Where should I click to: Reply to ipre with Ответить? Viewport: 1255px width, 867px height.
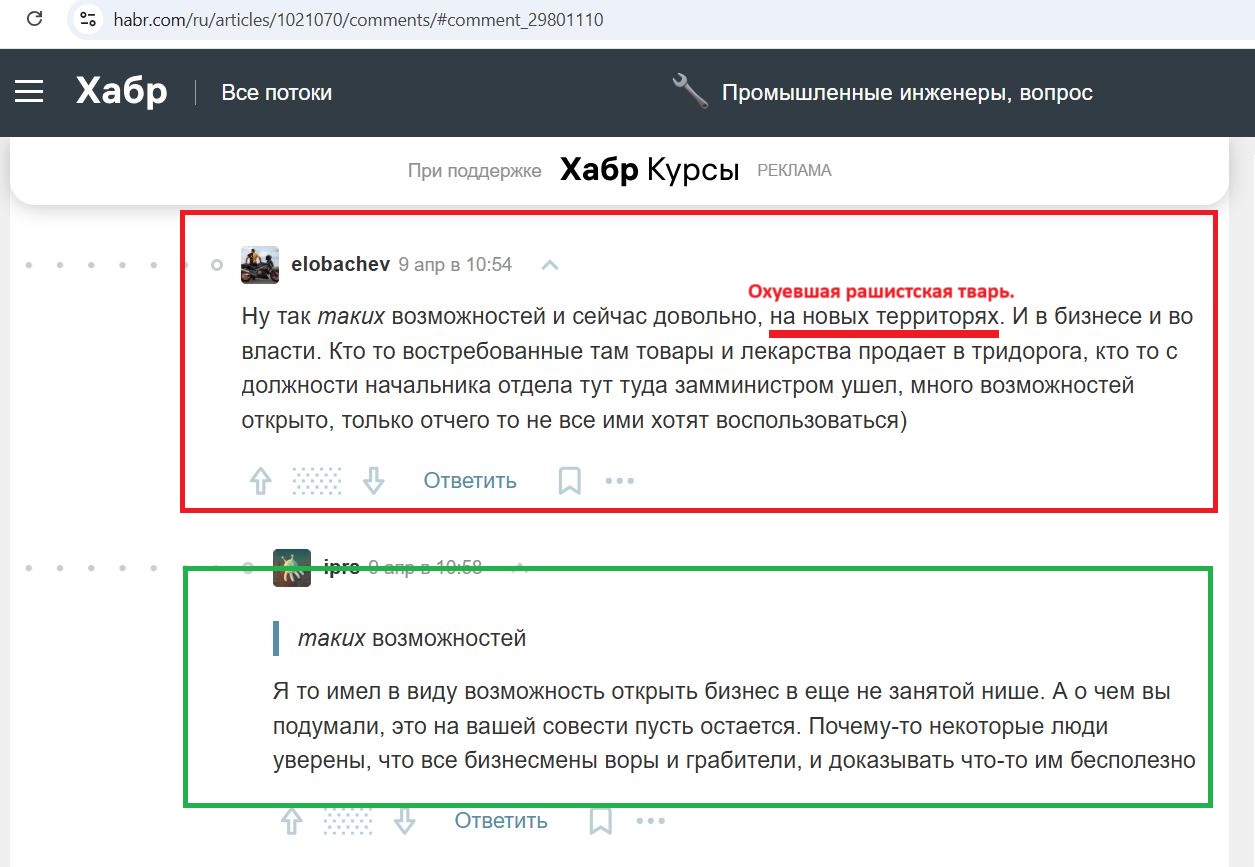[501, 822]
